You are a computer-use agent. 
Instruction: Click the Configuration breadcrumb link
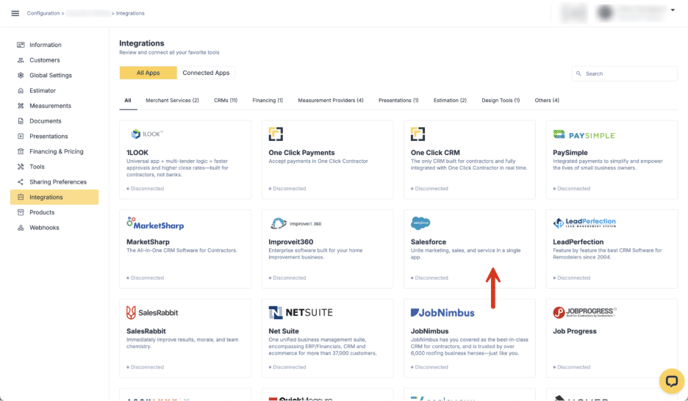pyautogui.click(x=44, y=13)
